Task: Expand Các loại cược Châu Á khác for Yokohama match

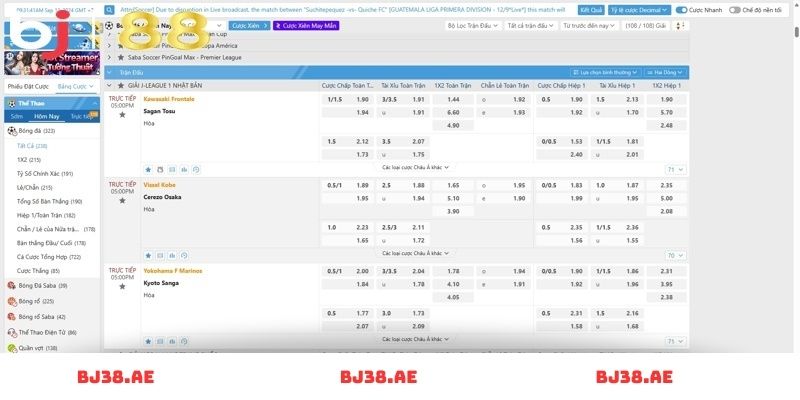Action: [x=415, y=339]
